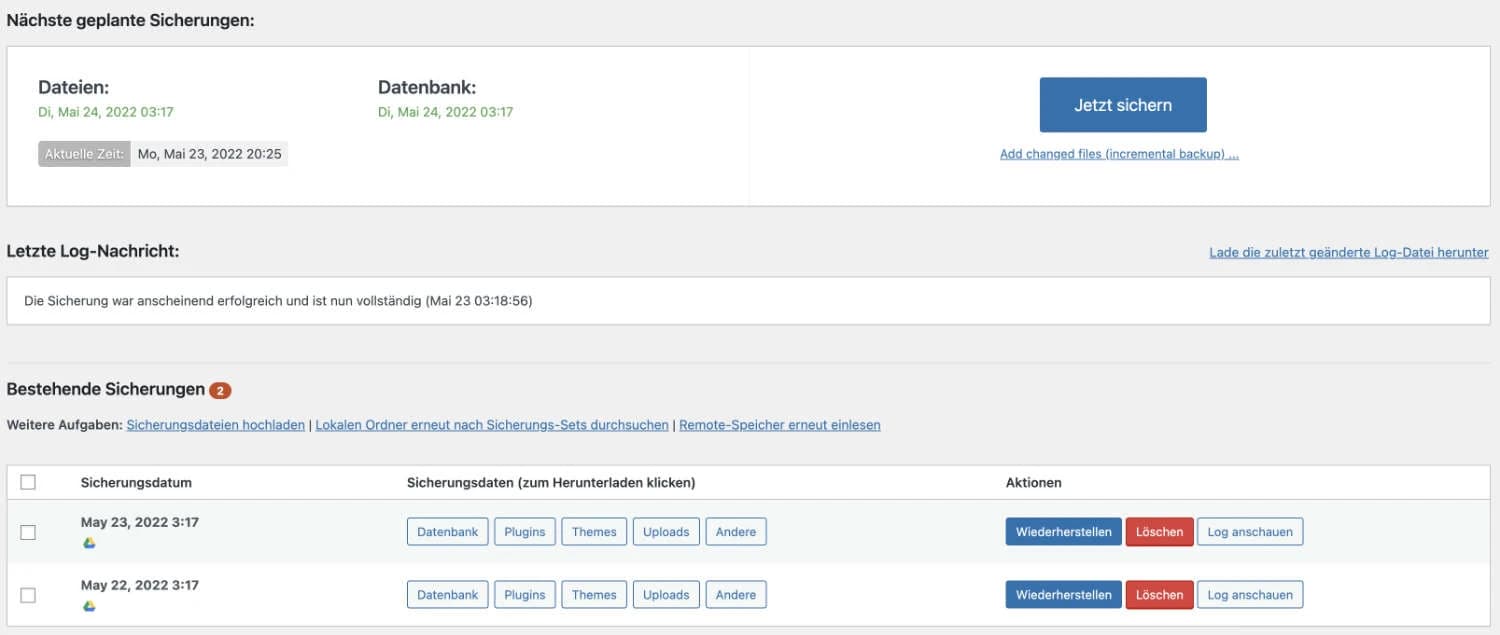
Task: Download 'Andere' files from the May 23 backup
Action: pos(736,531)
